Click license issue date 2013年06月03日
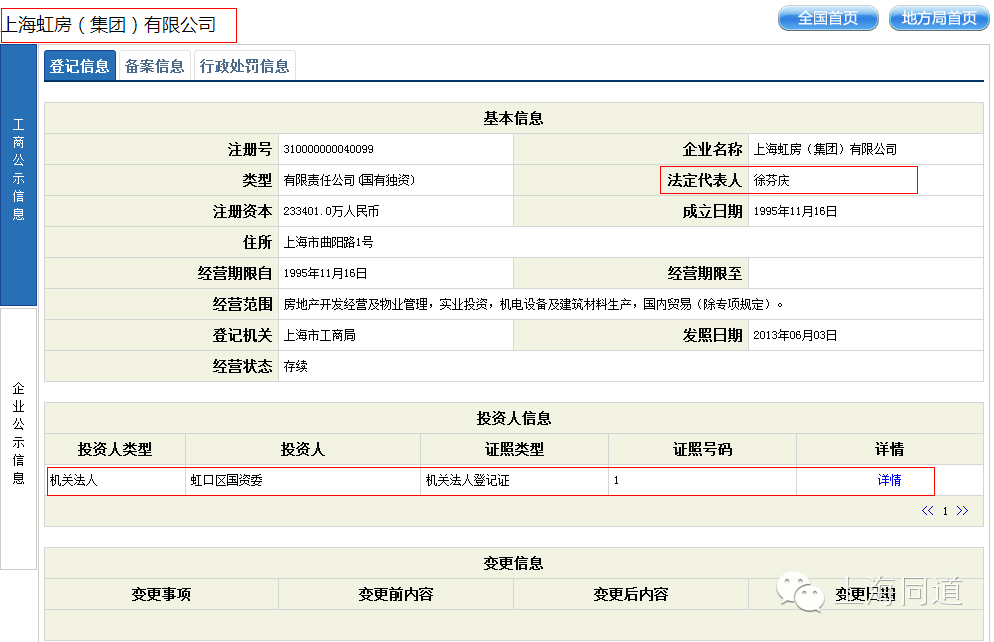 [795, 336]
